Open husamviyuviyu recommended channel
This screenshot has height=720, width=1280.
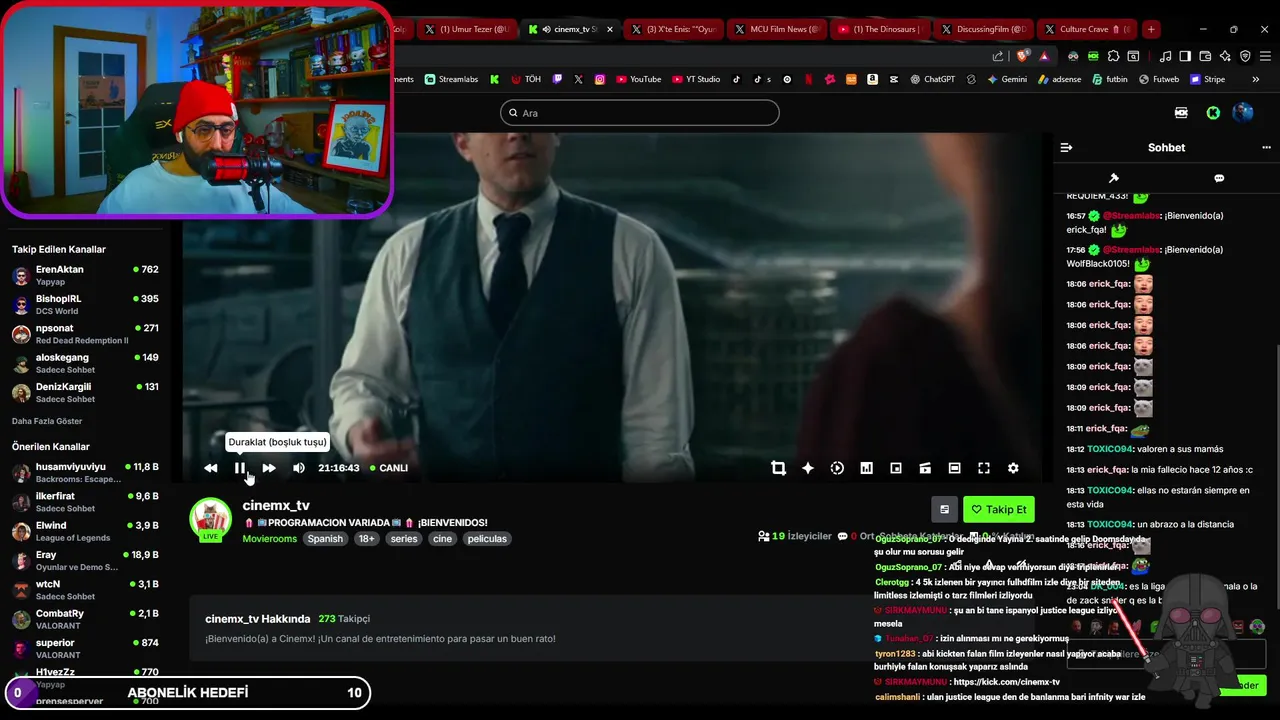click(85, 472)
